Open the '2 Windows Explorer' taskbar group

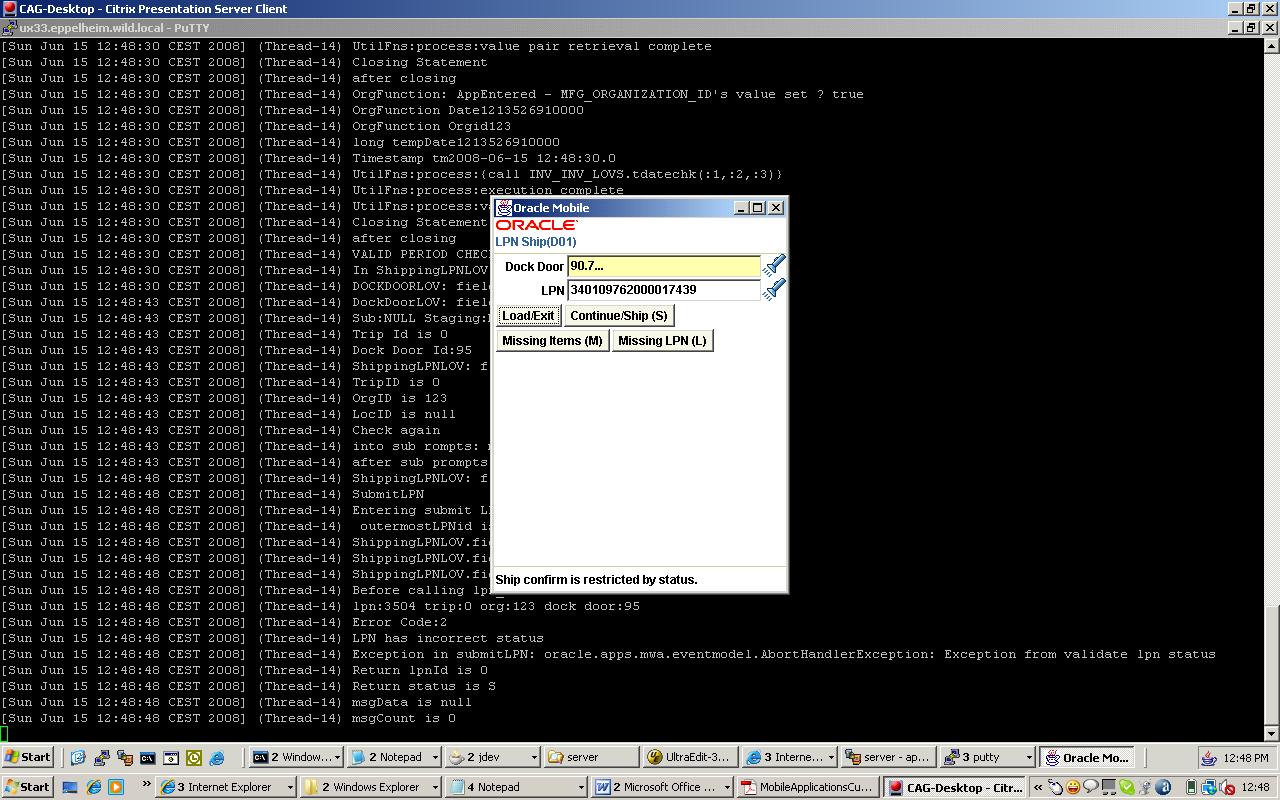click(369, 787)
